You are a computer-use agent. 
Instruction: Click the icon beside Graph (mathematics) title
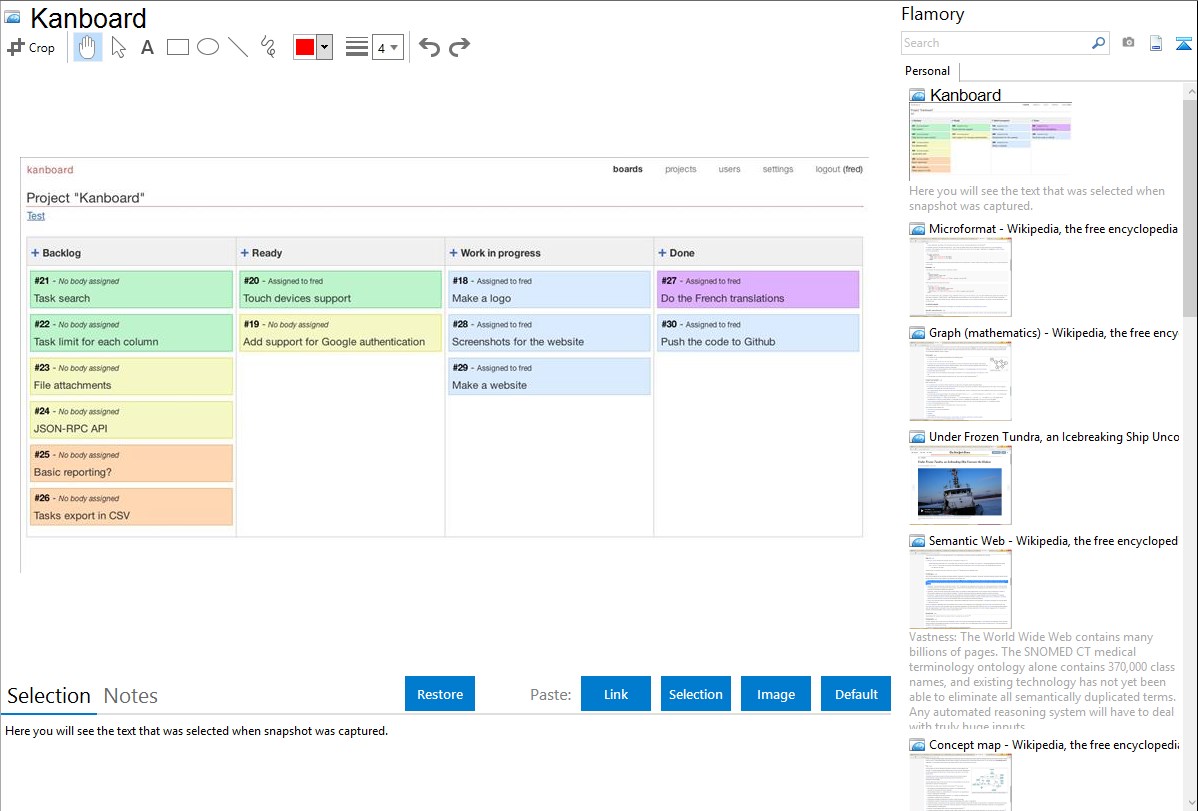point(917,333)
